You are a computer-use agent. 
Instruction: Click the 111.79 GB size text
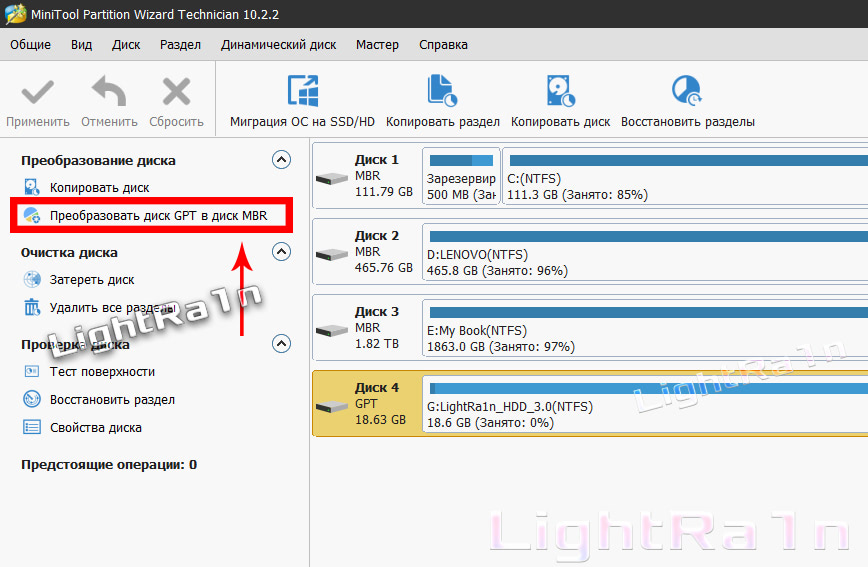pos(384,192)
